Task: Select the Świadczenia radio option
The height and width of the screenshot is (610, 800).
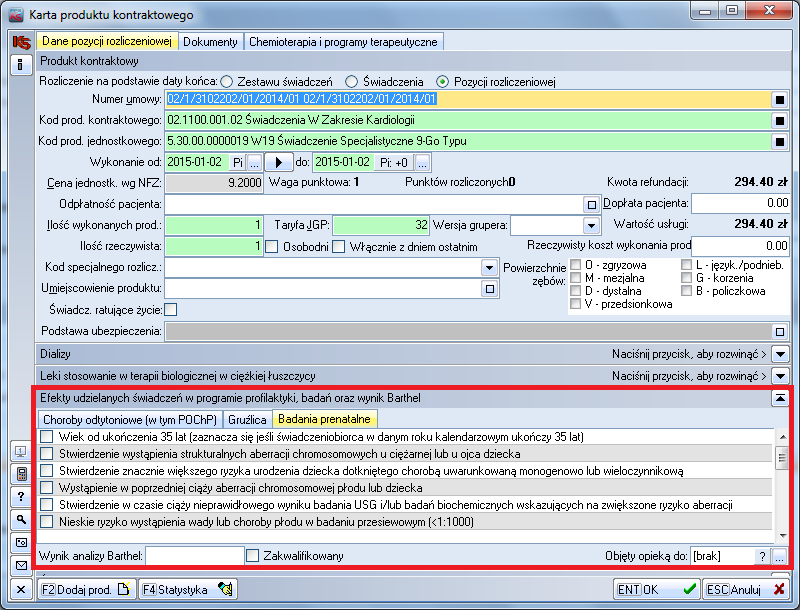Action: [352, 82]
